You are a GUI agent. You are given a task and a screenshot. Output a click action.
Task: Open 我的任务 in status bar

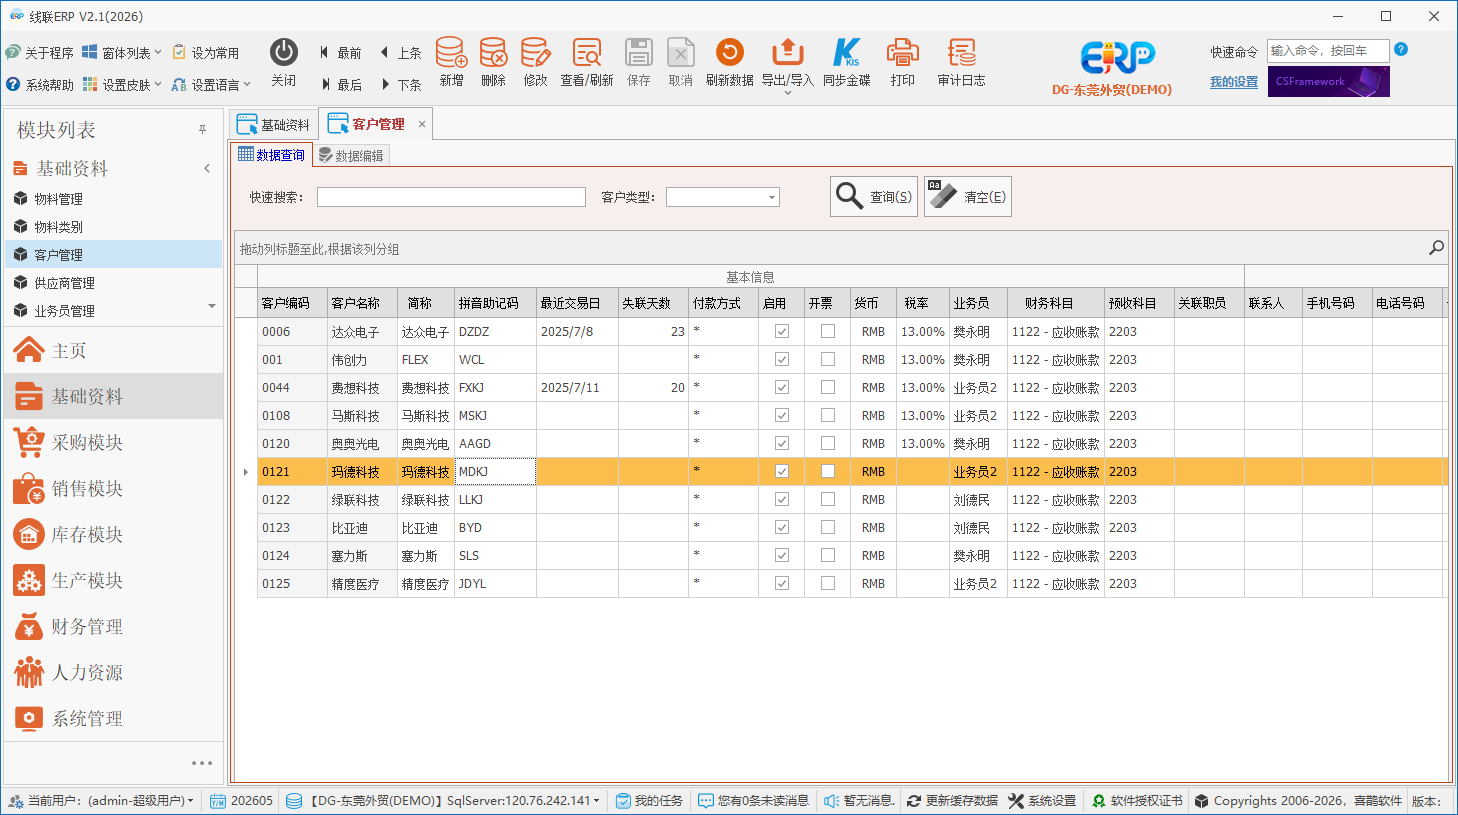(x=649, y=801)
